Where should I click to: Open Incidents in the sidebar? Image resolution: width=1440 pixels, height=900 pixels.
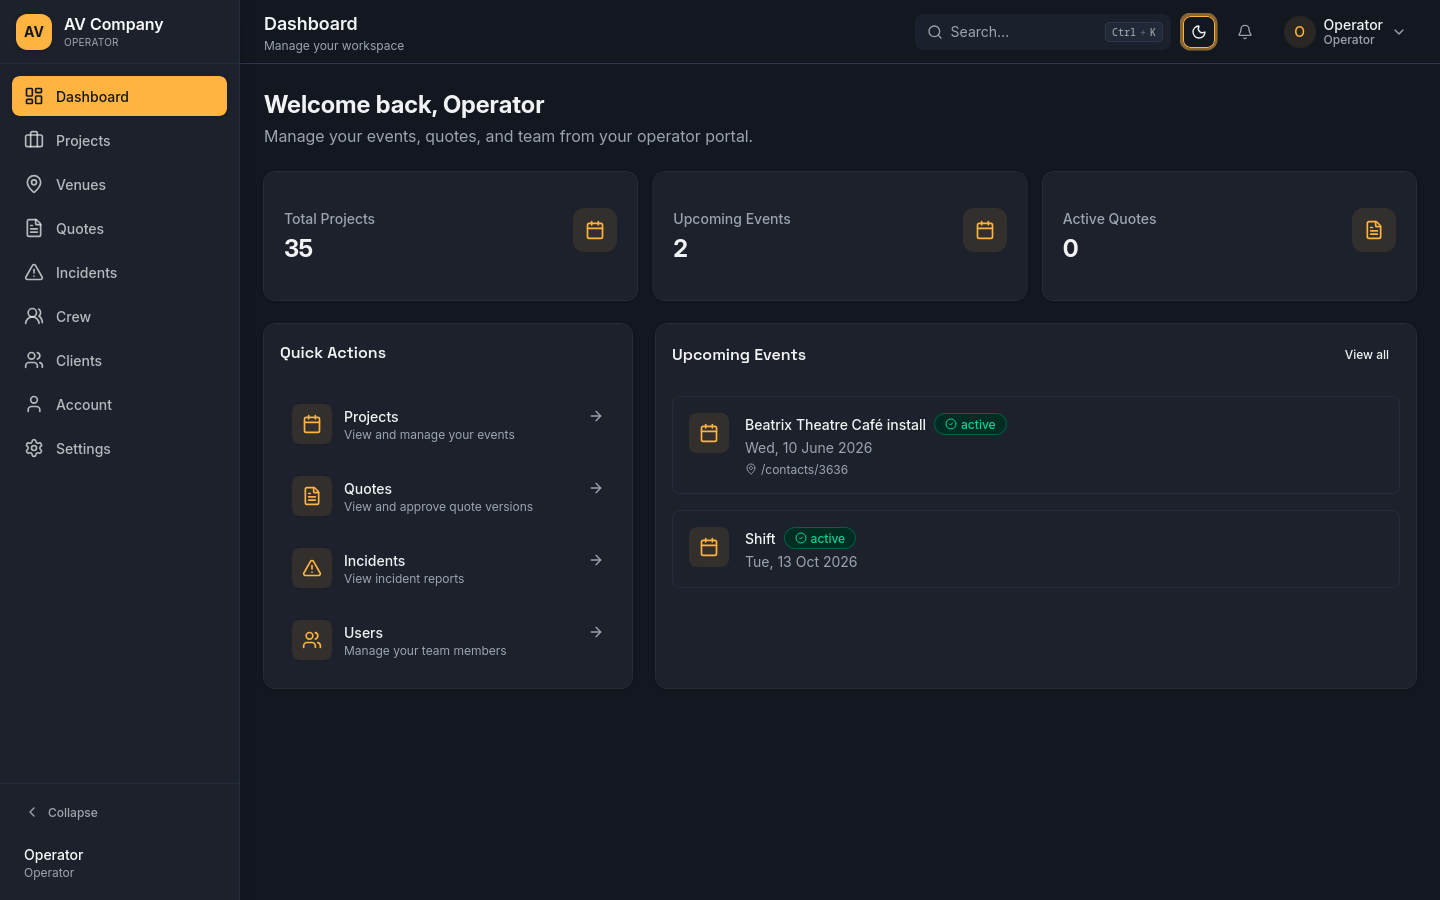[119, 272]
